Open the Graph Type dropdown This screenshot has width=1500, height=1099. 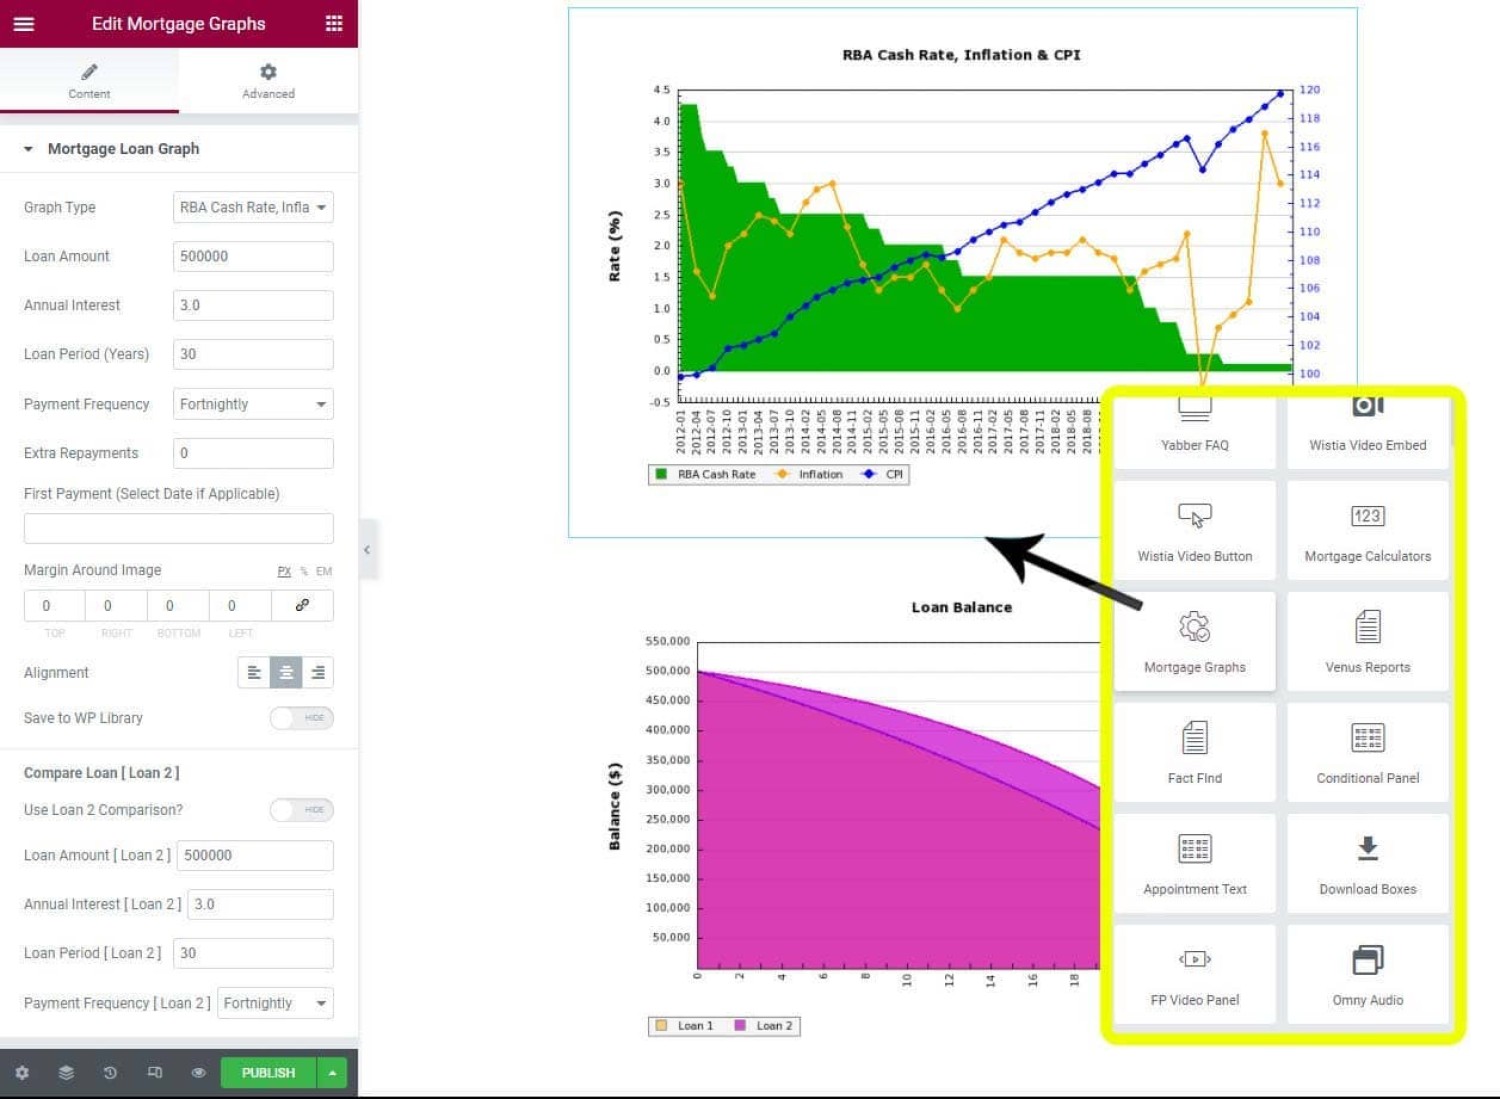pos(253,207)
